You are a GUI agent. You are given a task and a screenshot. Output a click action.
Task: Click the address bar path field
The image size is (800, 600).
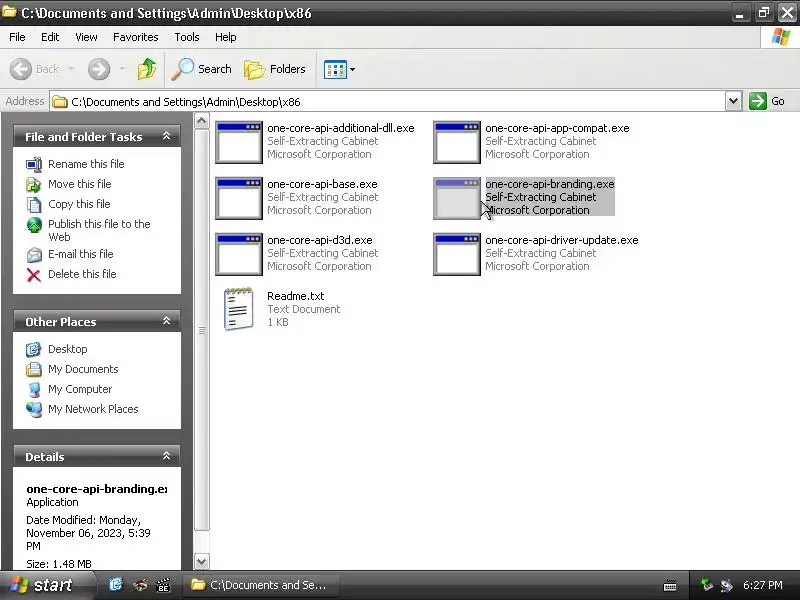[387, 102]
